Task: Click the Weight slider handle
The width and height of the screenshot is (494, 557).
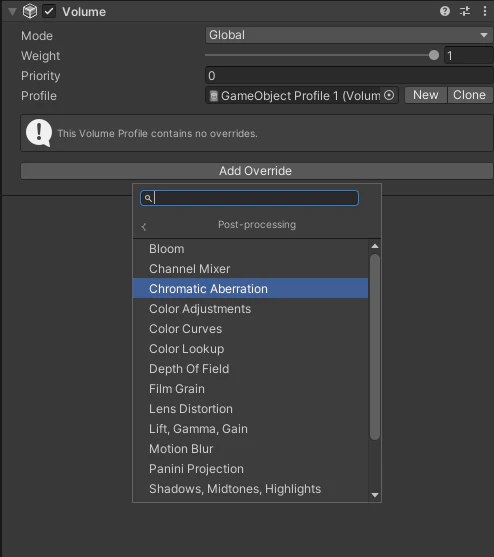Action: click(434, 55)
